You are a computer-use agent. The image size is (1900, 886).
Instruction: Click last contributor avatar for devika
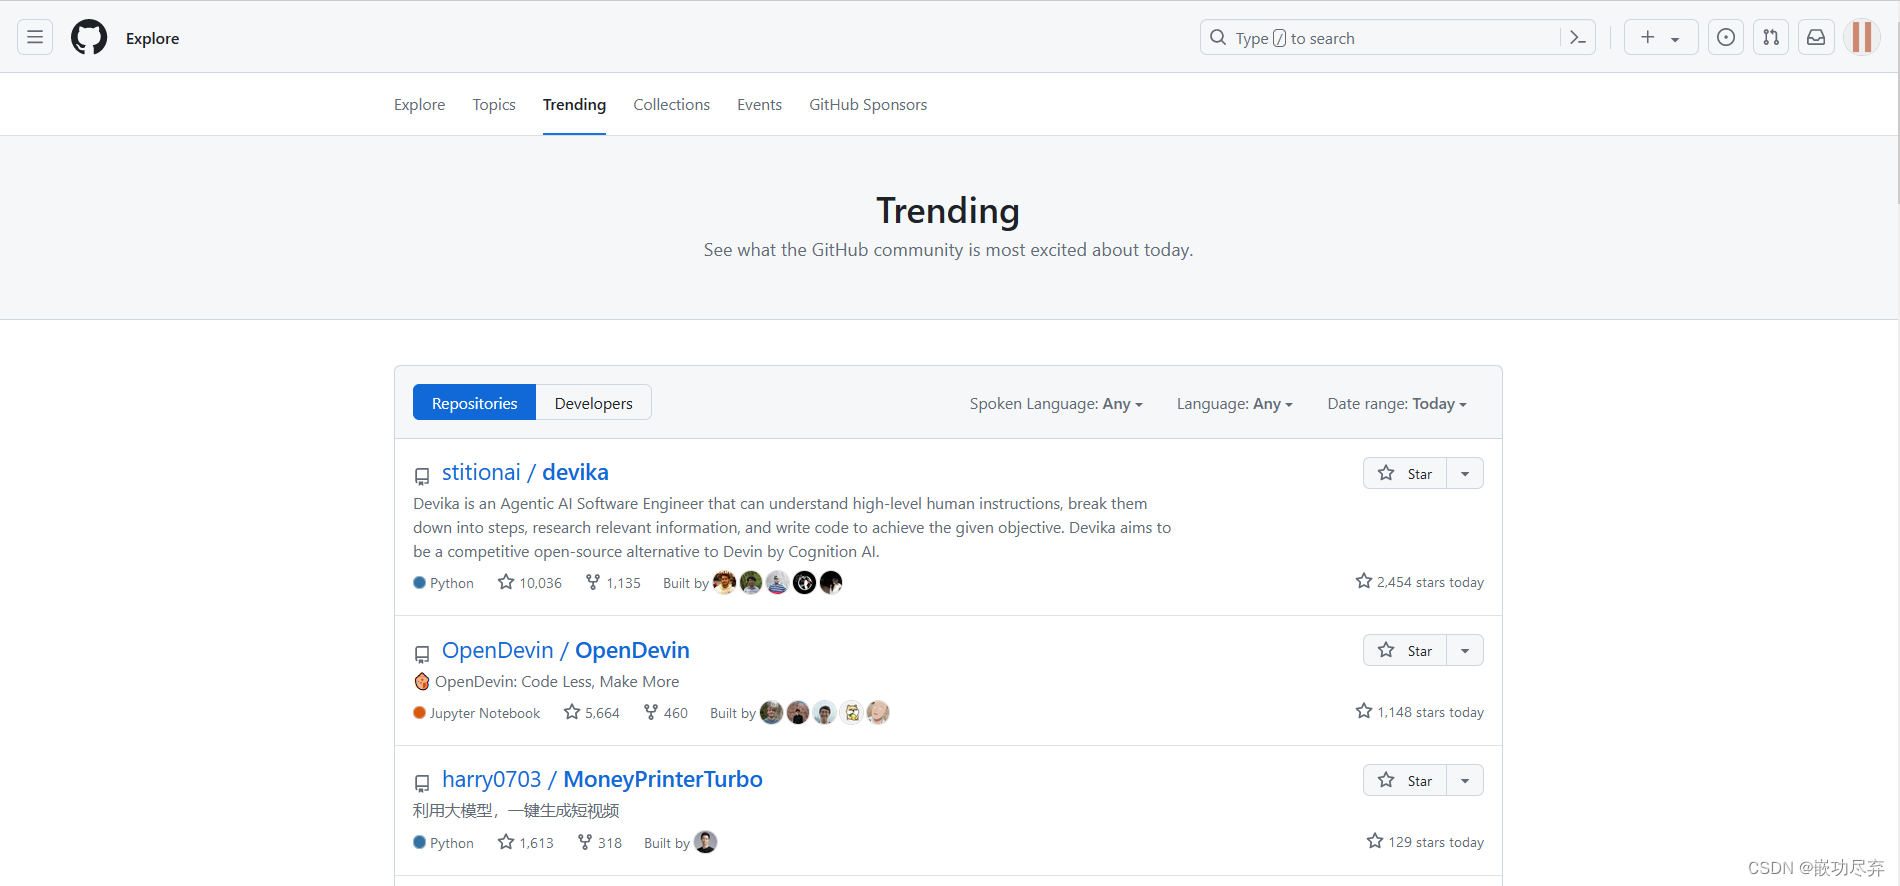tap(831, 582)
